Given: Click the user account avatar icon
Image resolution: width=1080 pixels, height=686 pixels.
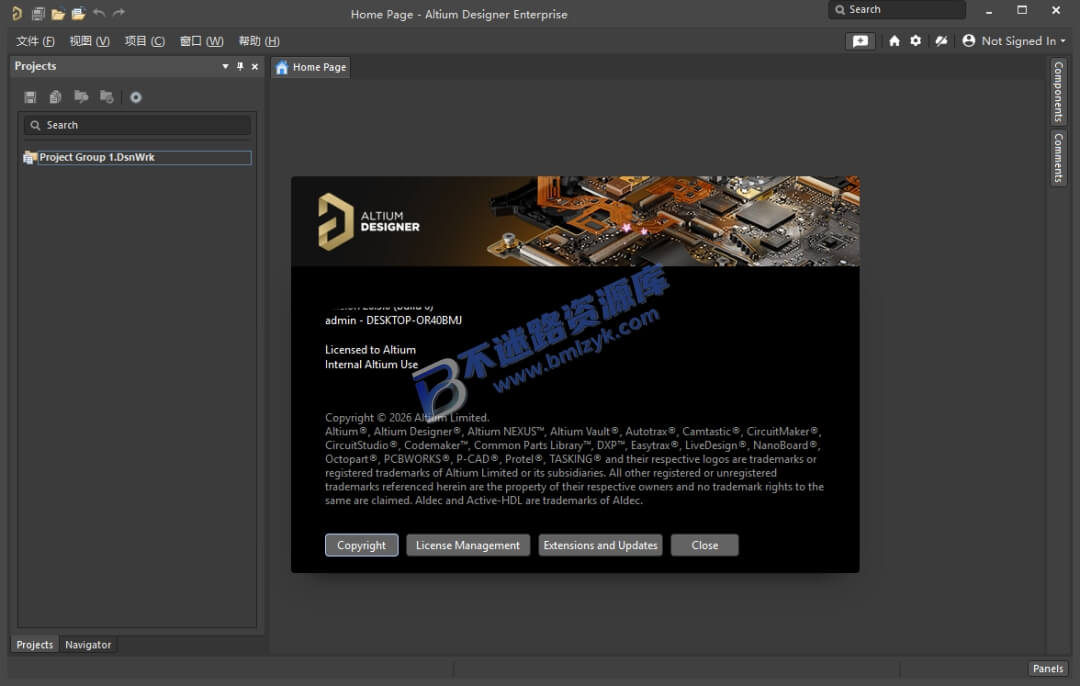Looking at the screenshot, I should click(968, 41).
